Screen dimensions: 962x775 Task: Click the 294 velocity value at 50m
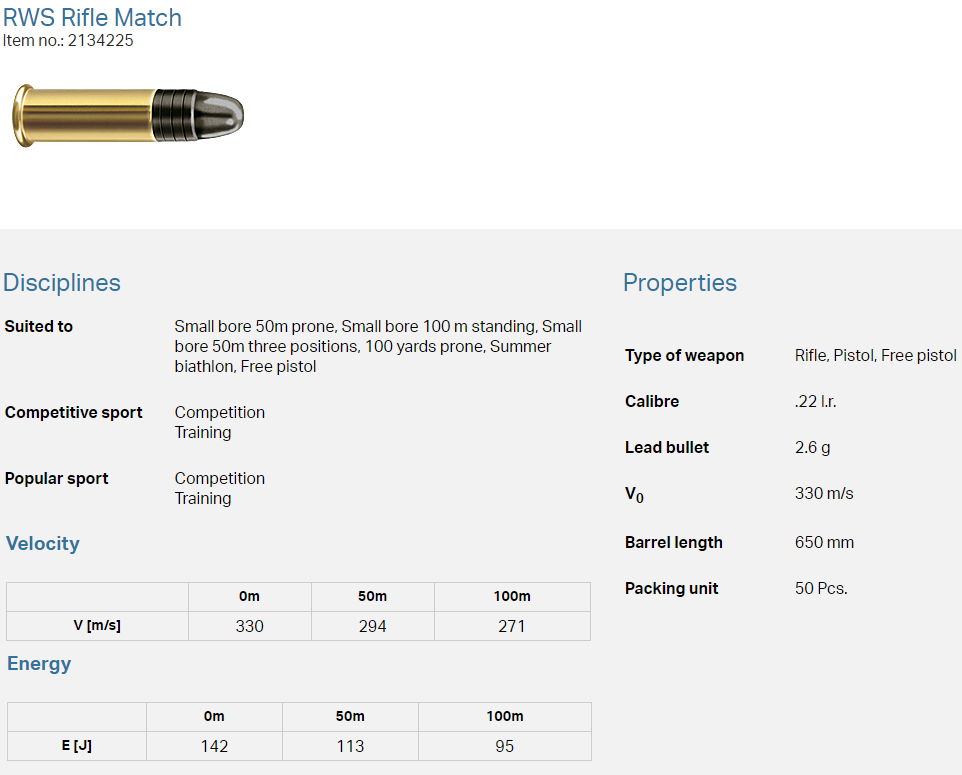372,626
